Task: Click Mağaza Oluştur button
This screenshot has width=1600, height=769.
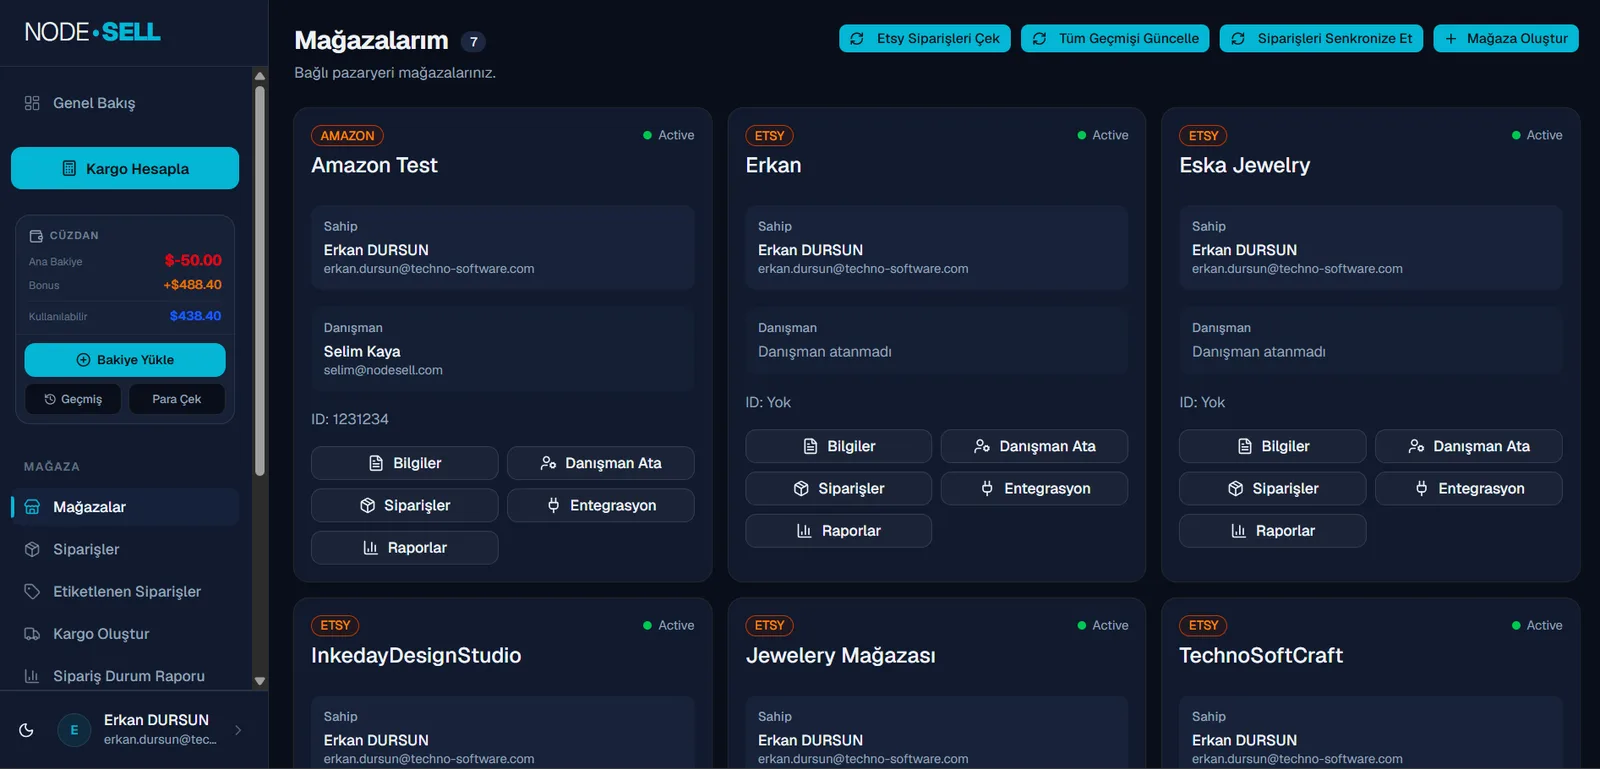Action: tap(1506, 38)
